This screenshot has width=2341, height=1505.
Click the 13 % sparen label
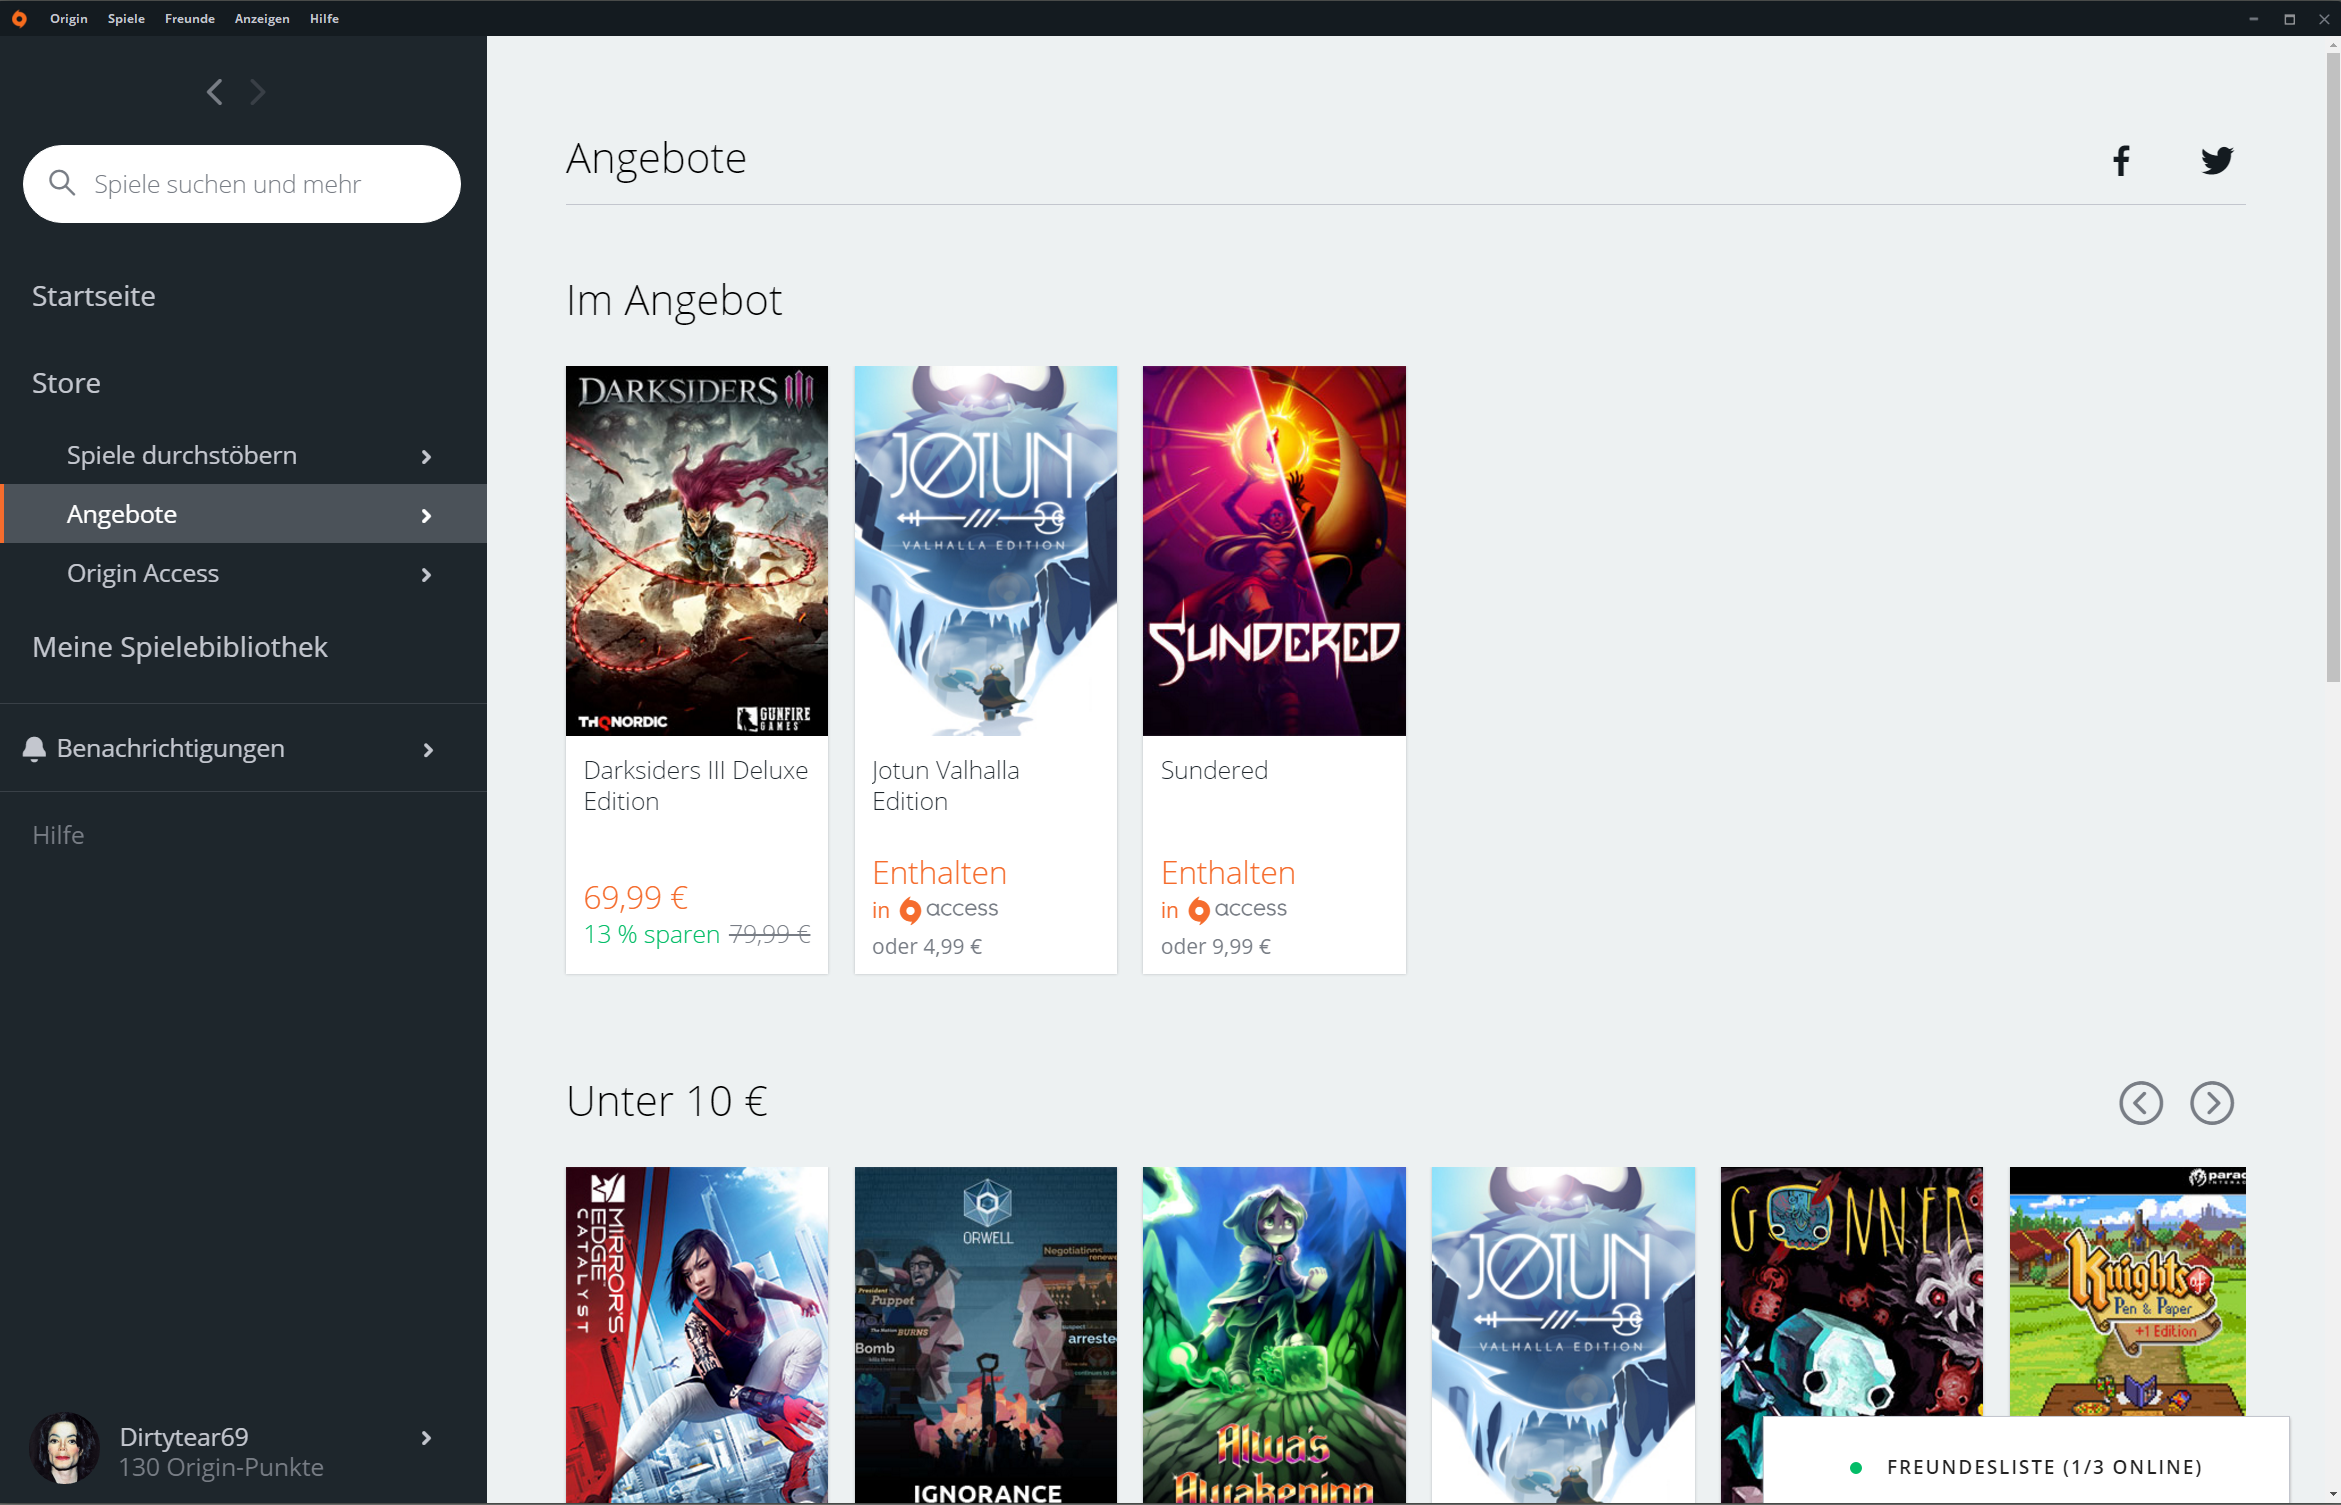[652, 934]
